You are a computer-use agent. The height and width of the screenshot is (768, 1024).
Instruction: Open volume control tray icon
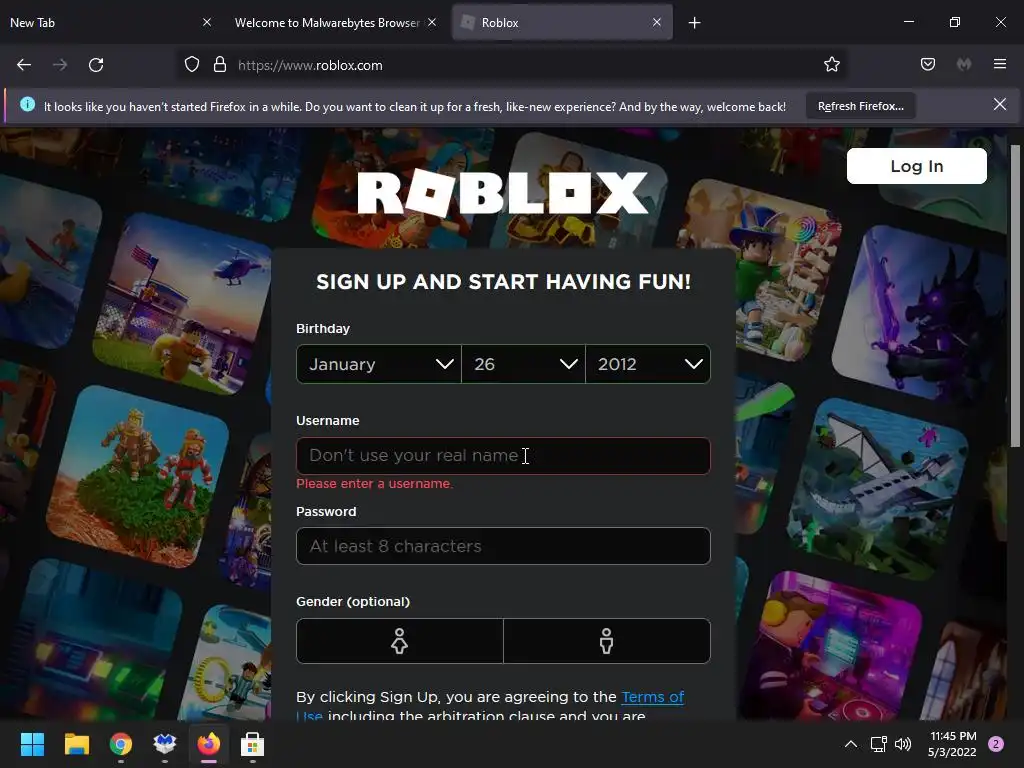click(903, 744)
